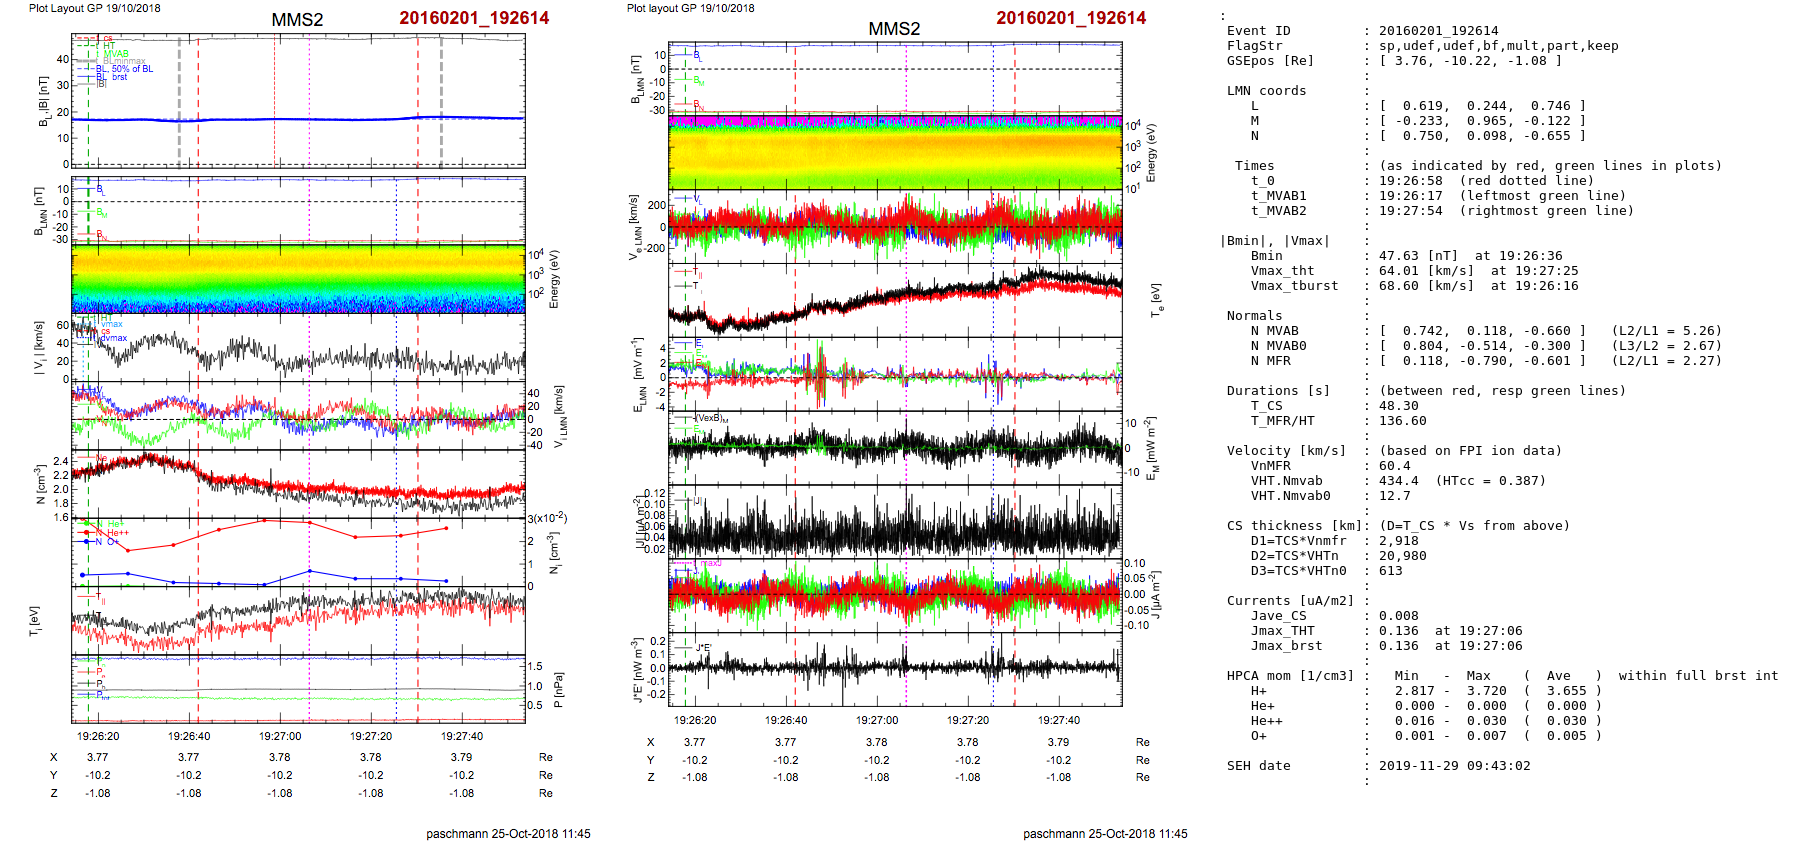
Task: Click the 19:26:40 time tick under the right plot
Action: coord(786,720)
